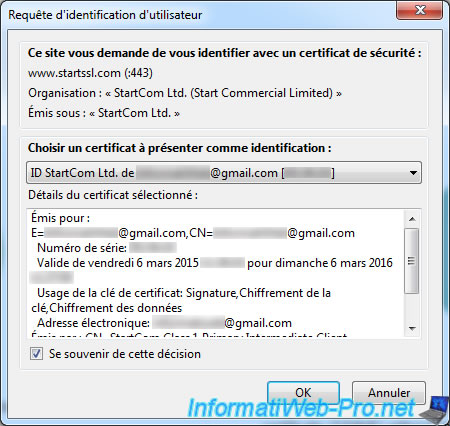The image size is (450, 426).
Task: Select the 'Adresse électronique' line in details
Action: click(164, 323)
